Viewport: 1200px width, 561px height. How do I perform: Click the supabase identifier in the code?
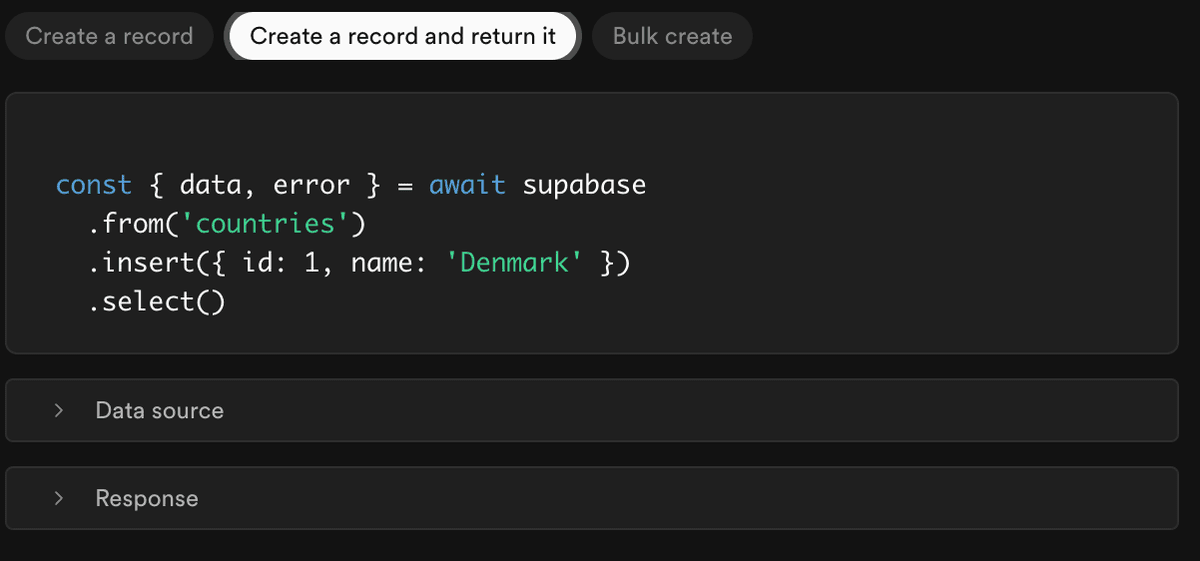pyautogui.click(x=584, y=185)
